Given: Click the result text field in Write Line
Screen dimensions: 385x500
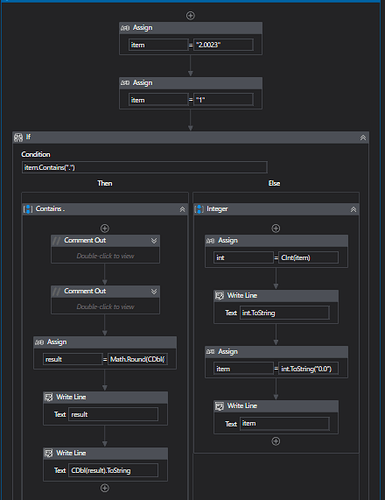Looking at the screenshot, I should (113, 414).
